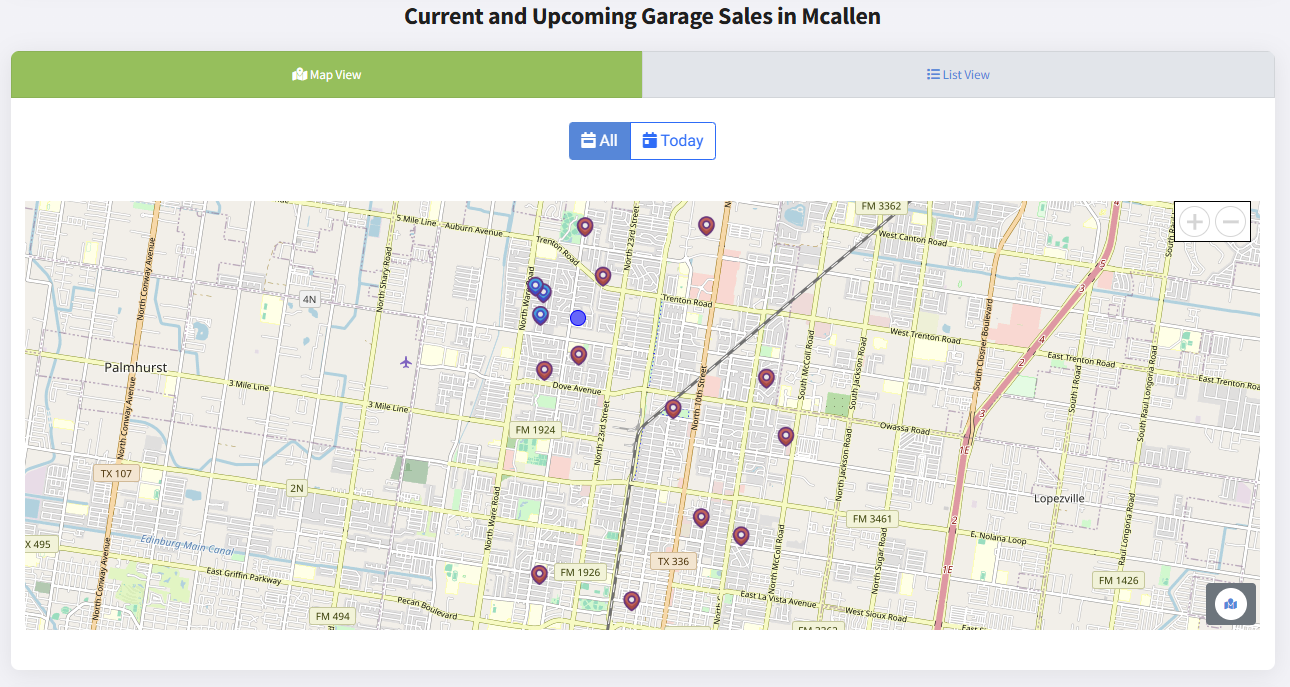Select the Map View tab
1290x687 pixels.
click(x=326, y=74)
